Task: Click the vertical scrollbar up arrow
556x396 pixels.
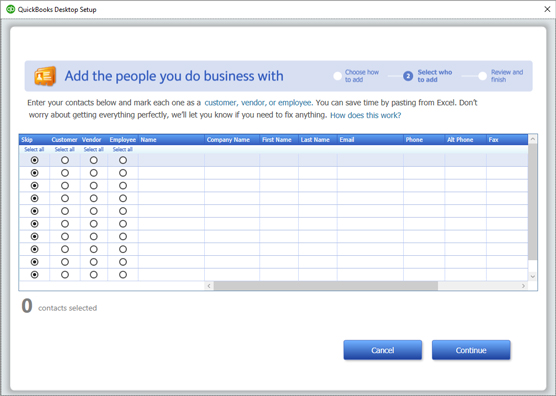Action: (x=533, y=140)
